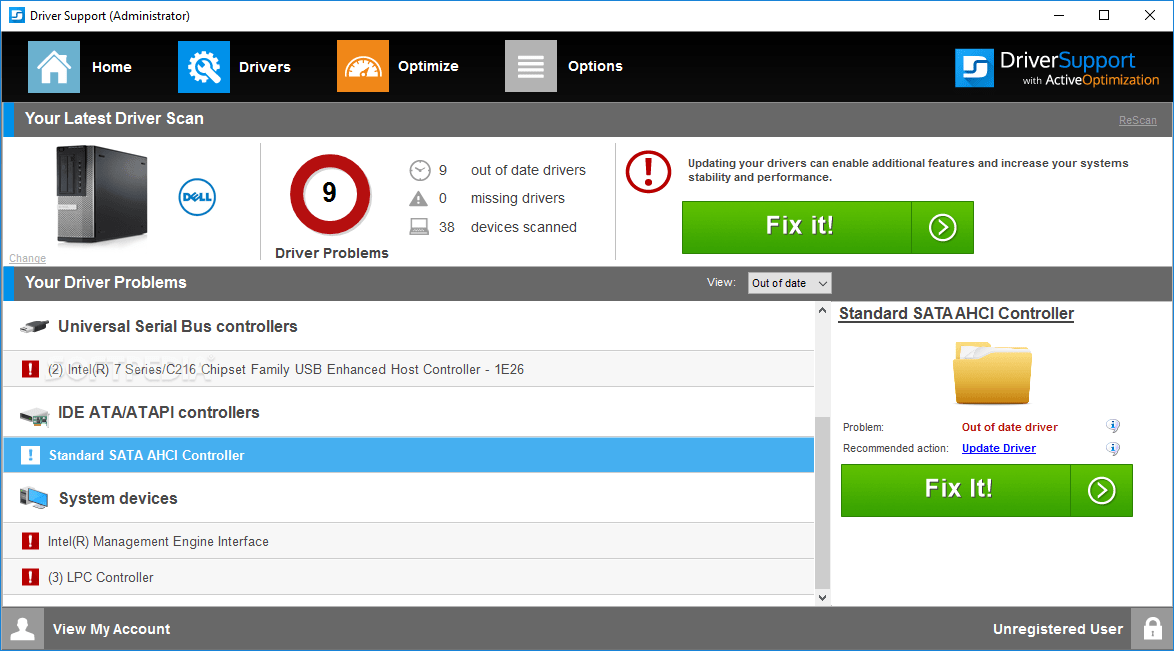This screenshot has height=651, width=1174.
Task: Go to the Optimize menu label
Action: (428, 67)
